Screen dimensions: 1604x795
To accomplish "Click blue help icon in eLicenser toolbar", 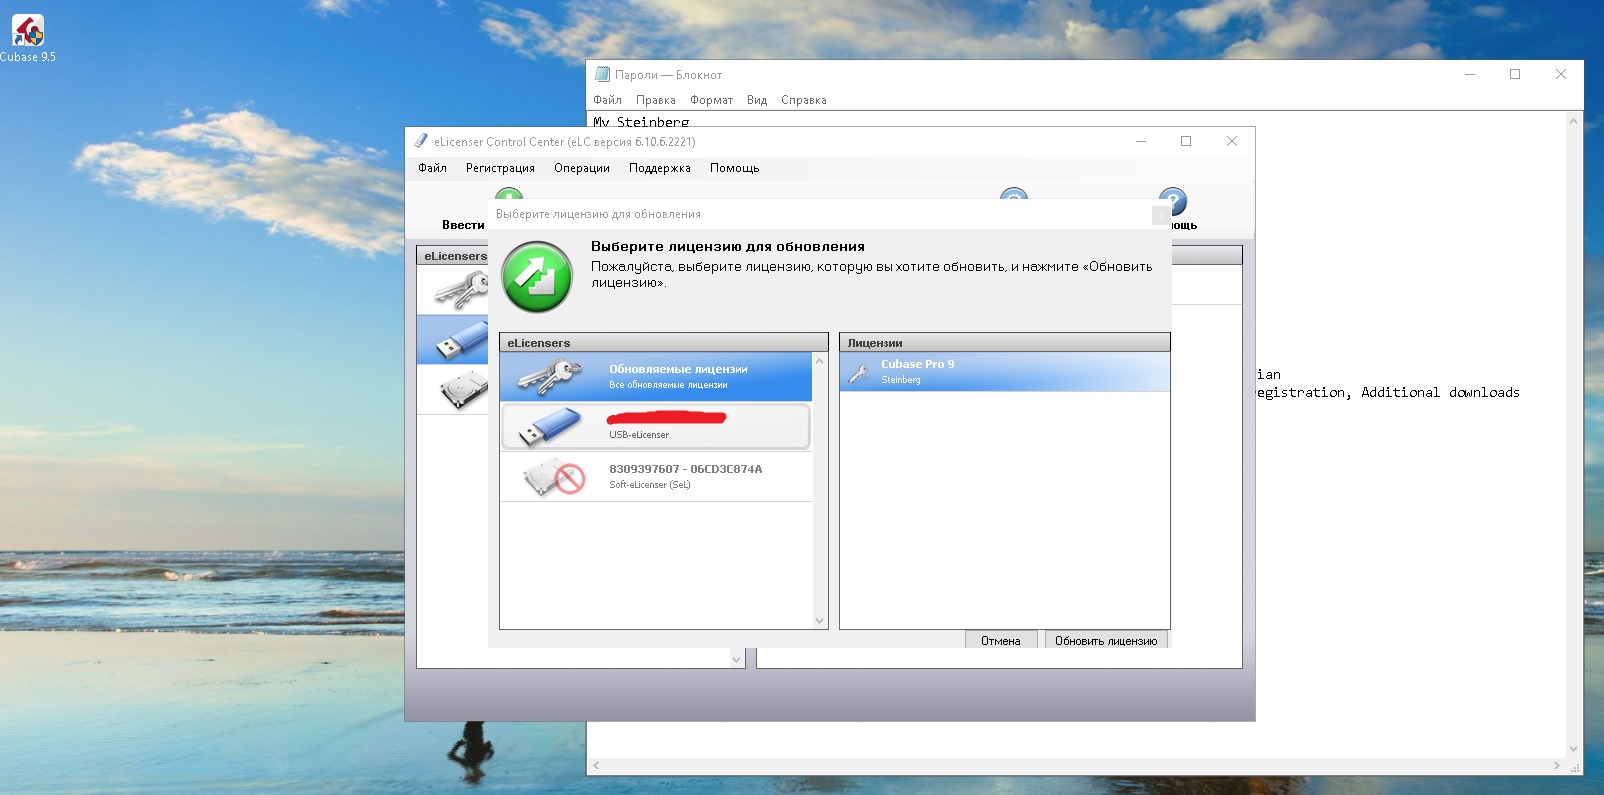I will [x=1173, y=200].
